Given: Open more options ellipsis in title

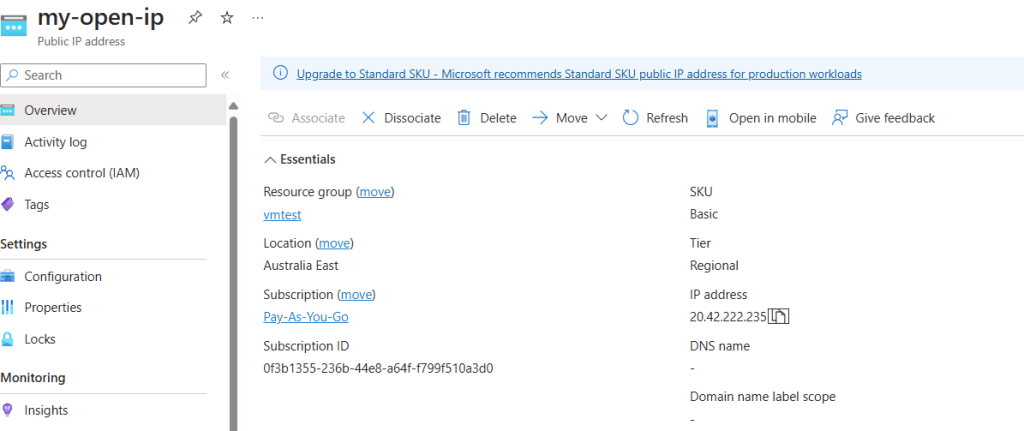Looking at the screenshot, I should [258, 18].
